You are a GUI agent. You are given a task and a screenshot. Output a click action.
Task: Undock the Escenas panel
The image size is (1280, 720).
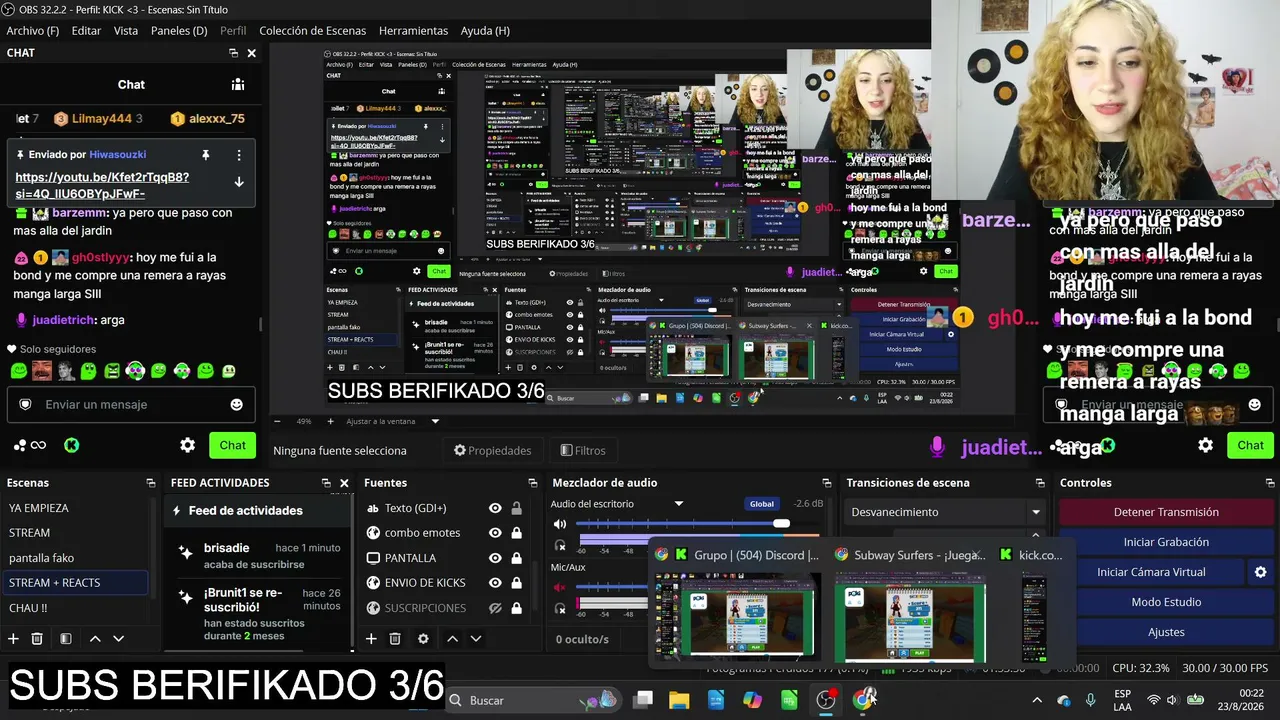pos(151,483)
